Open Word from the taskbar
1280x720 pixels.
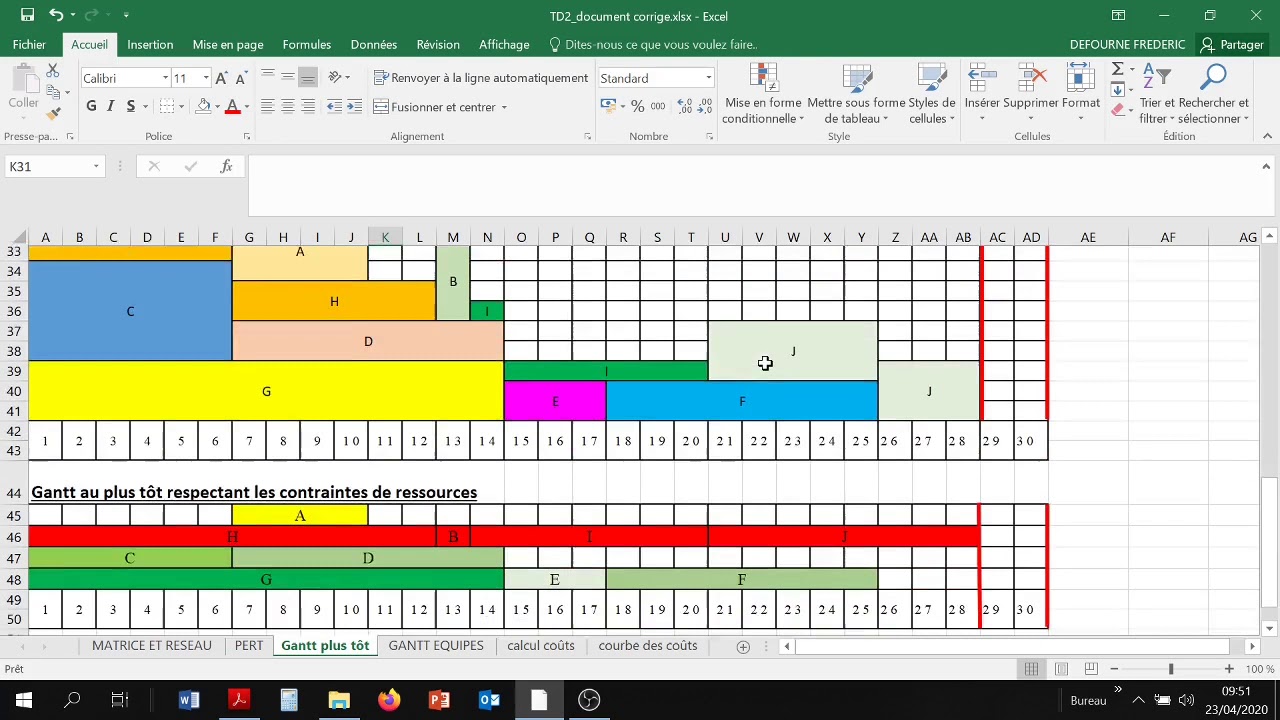coord(189,700)
